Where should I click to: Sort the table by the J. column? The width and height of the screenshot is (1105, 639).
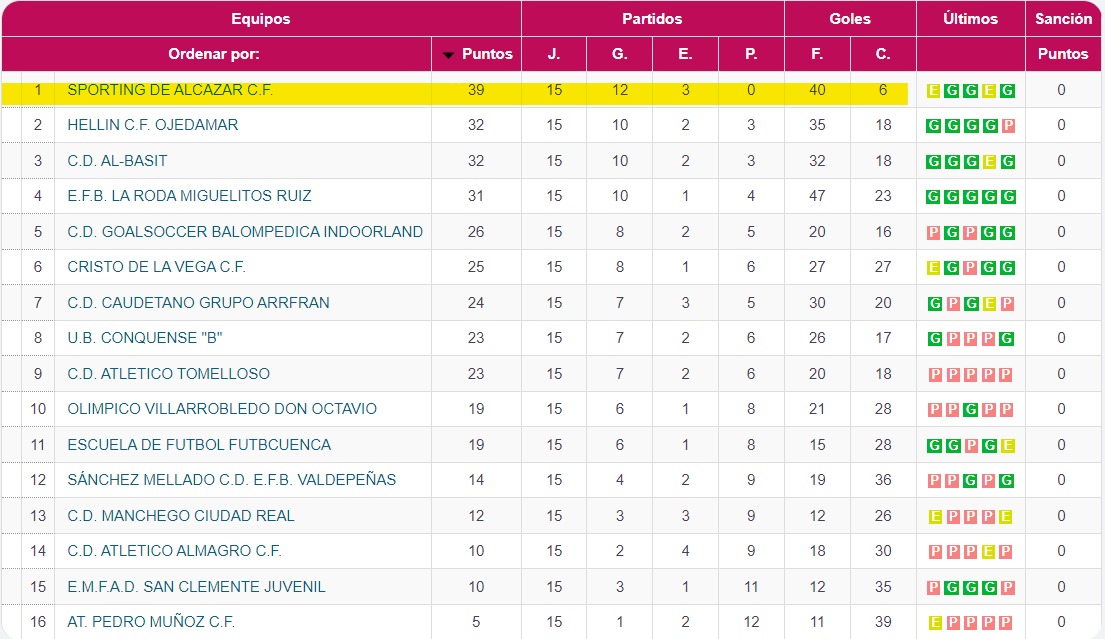554,54
